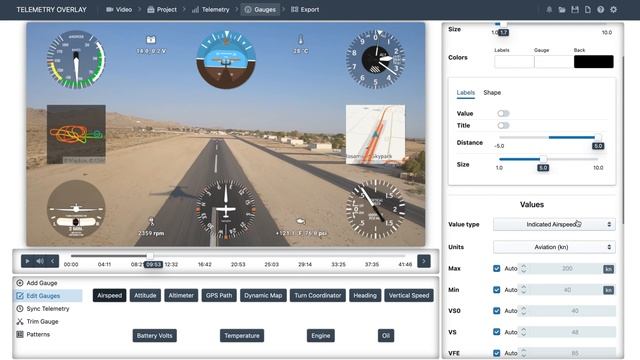Click the save disk icon
Screen dimensions: 640x360
point(575,9)
